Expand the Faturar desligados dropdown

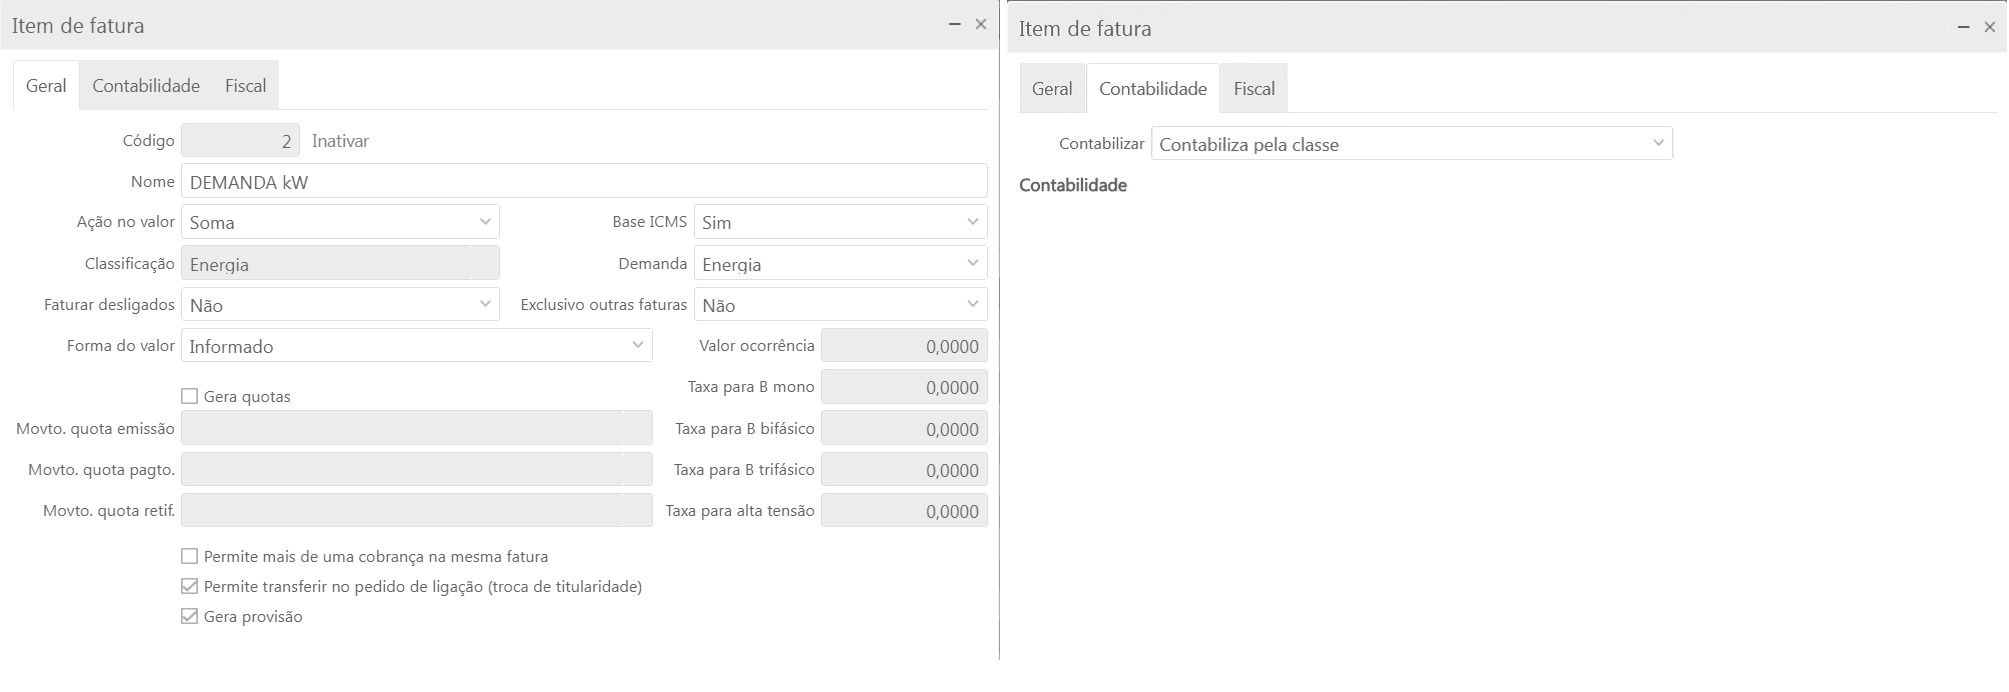[340, 305]
